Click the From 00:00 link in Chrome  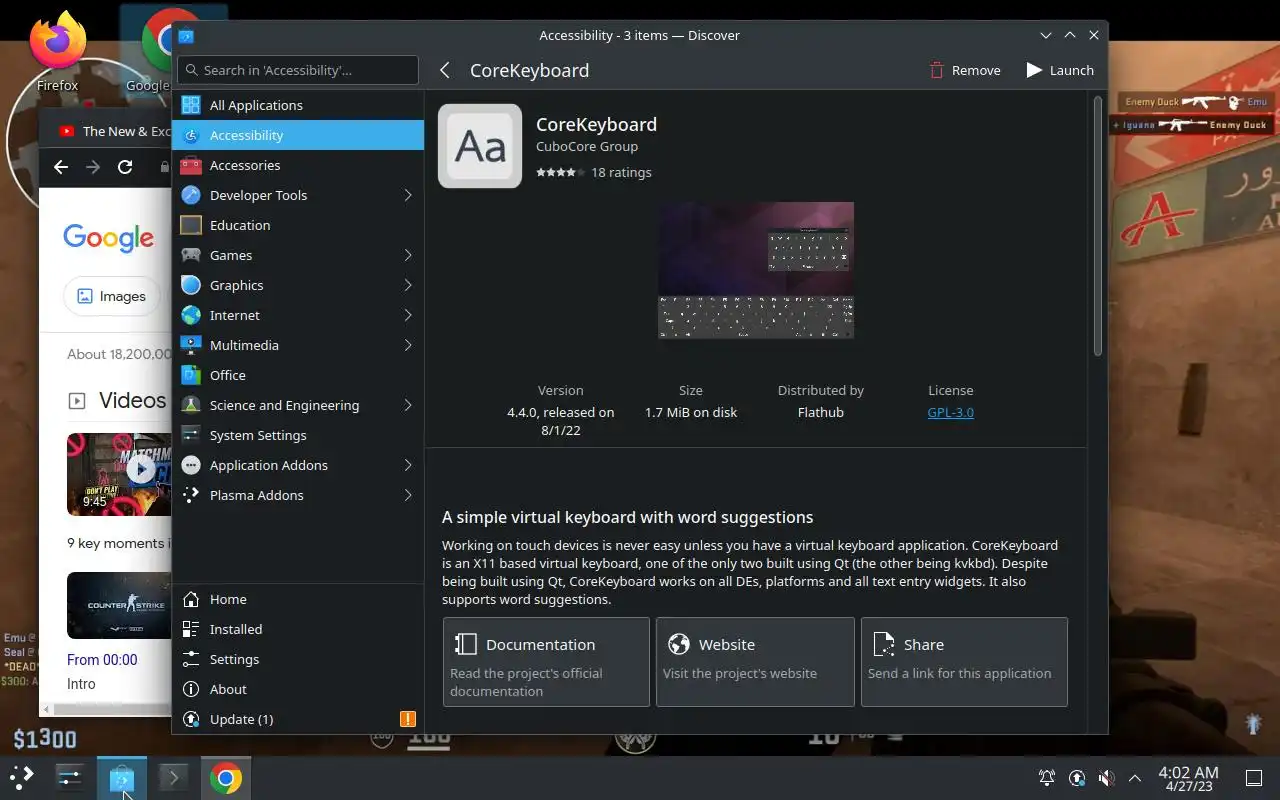click(x=102, y=660)
